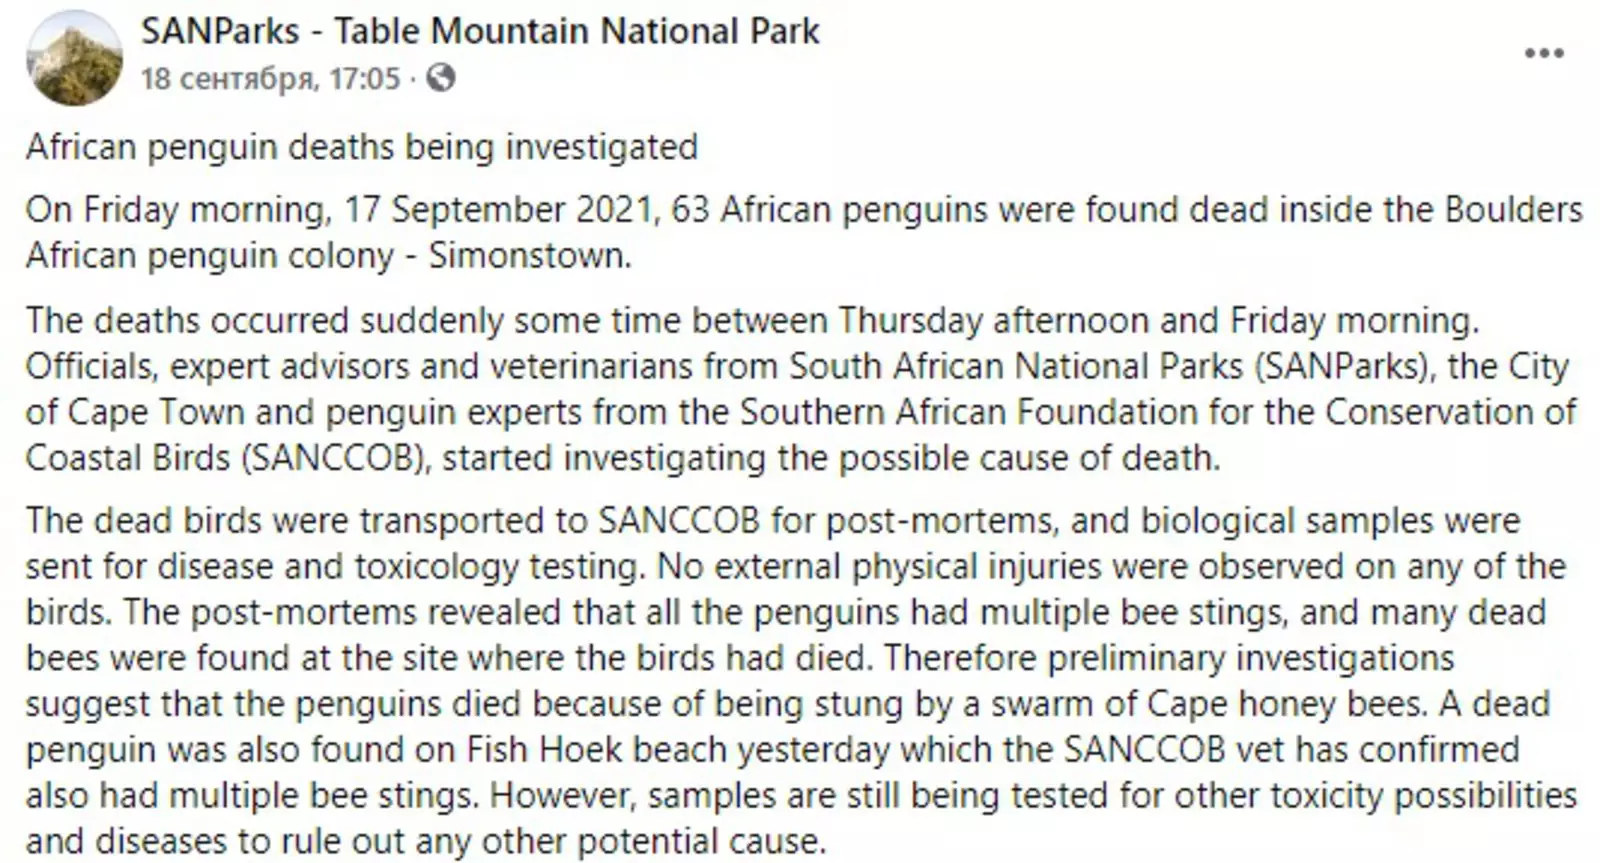This screenshot has height=863, width=1600.
Task: Open the SANParks page profile picture
Action: 74,57
